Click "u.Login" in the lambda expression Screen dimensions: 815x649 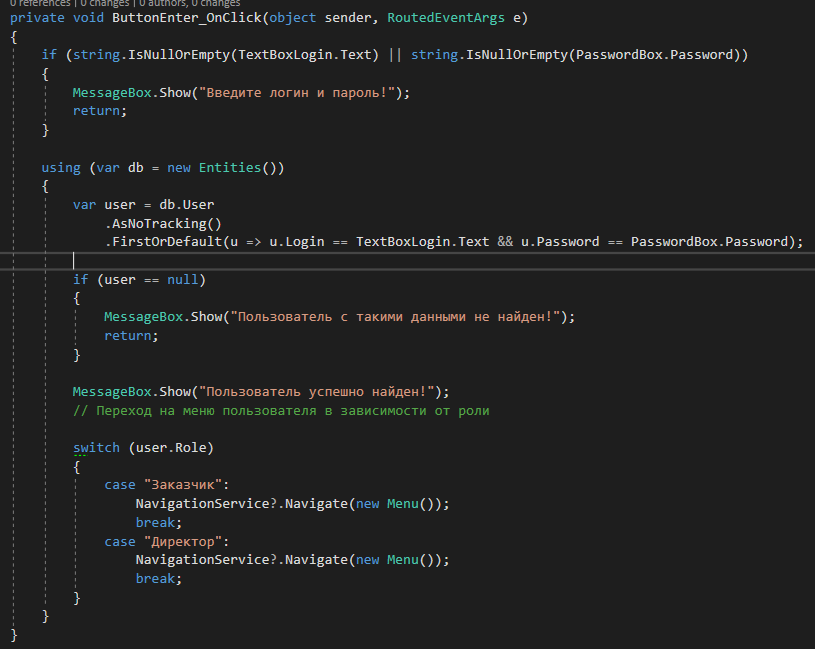297,242
